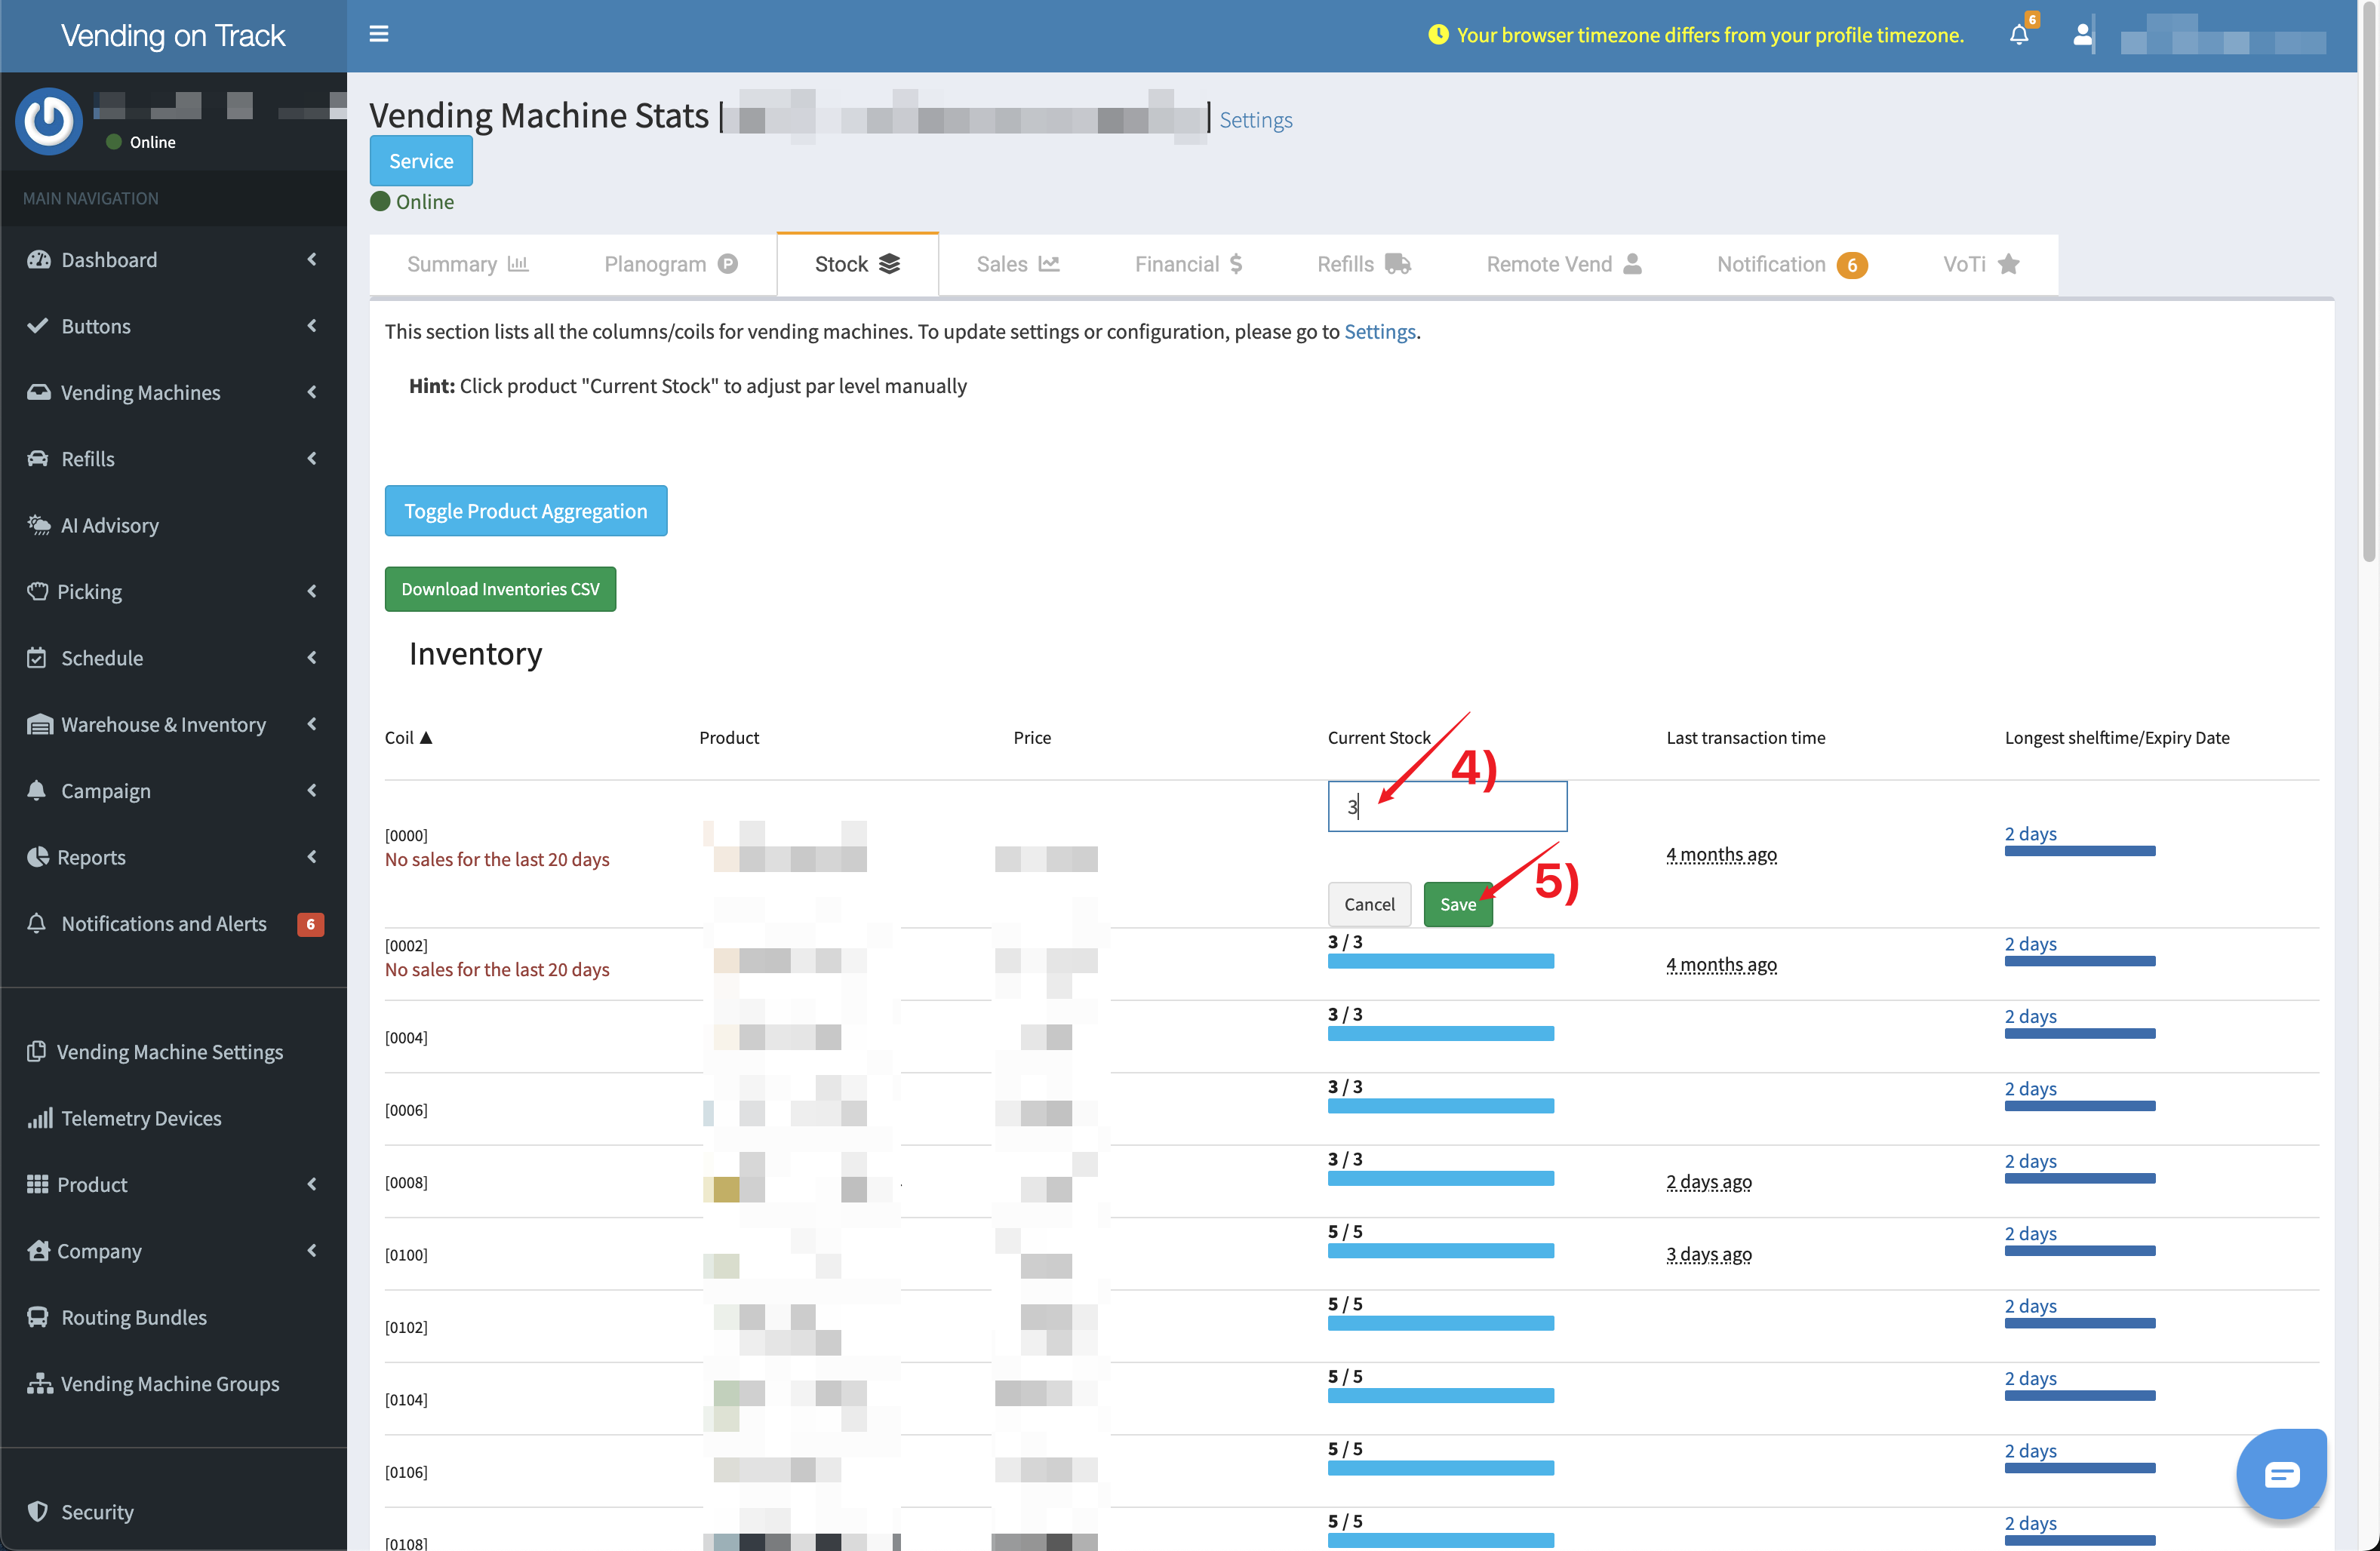
Task: Open Vending Machine Groups in sidebar
Action: 170,1383
